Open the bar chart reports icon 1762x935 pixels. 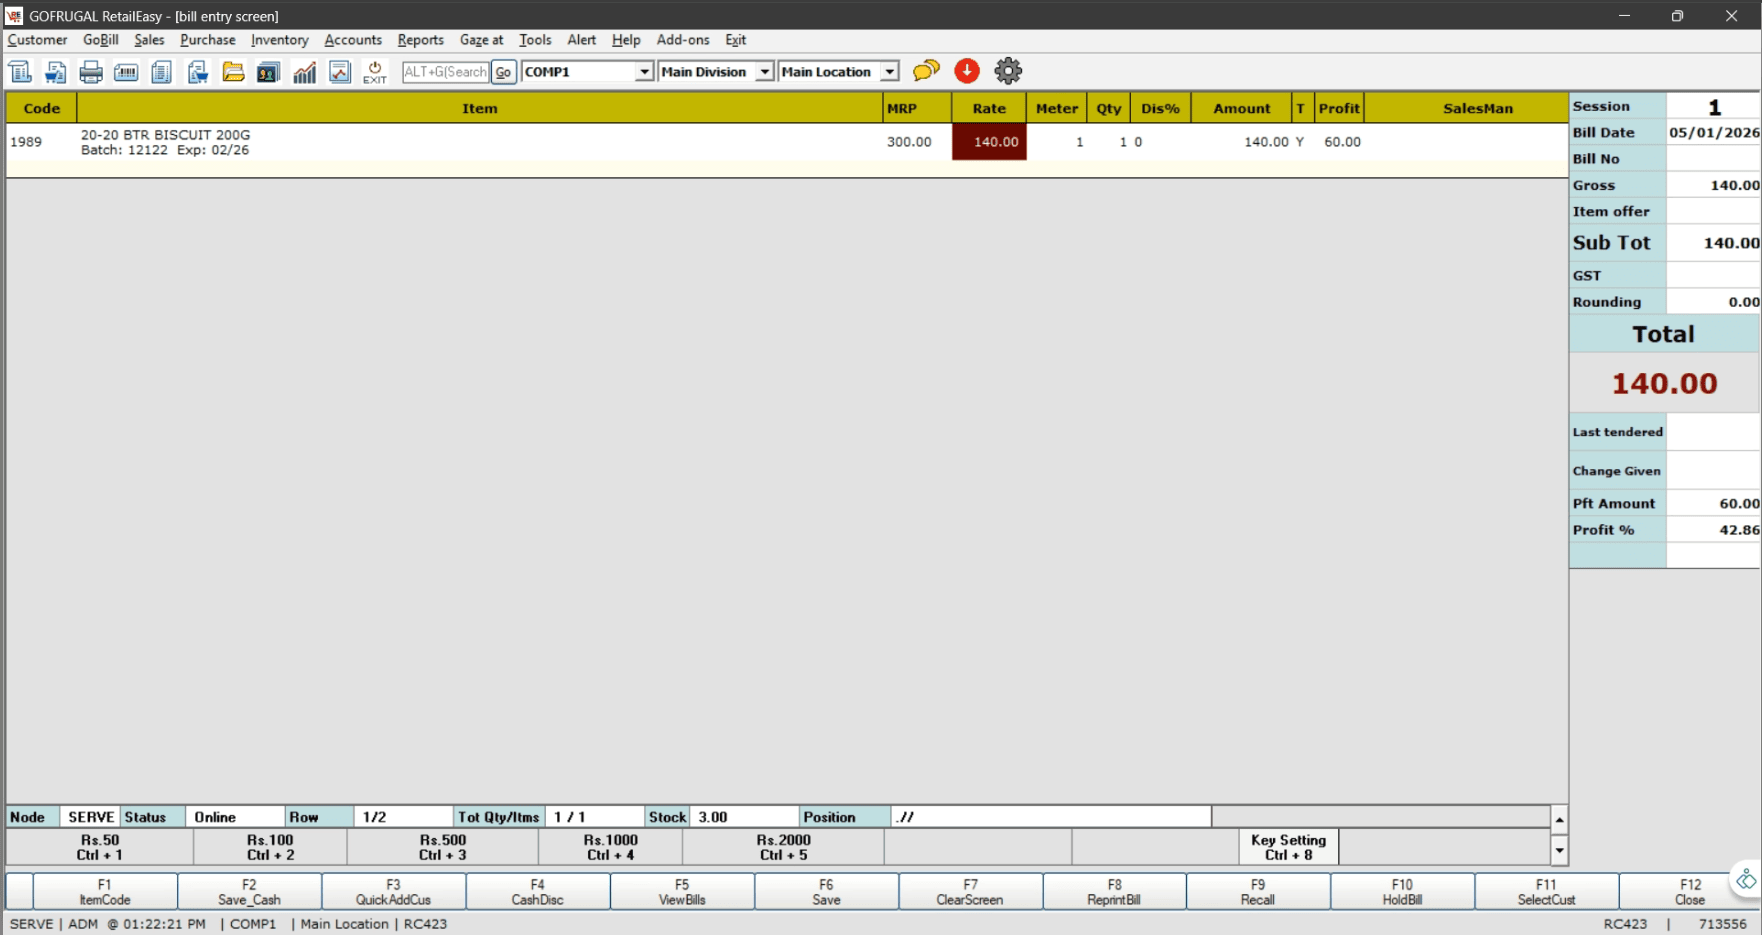click(x=304, y=71)
